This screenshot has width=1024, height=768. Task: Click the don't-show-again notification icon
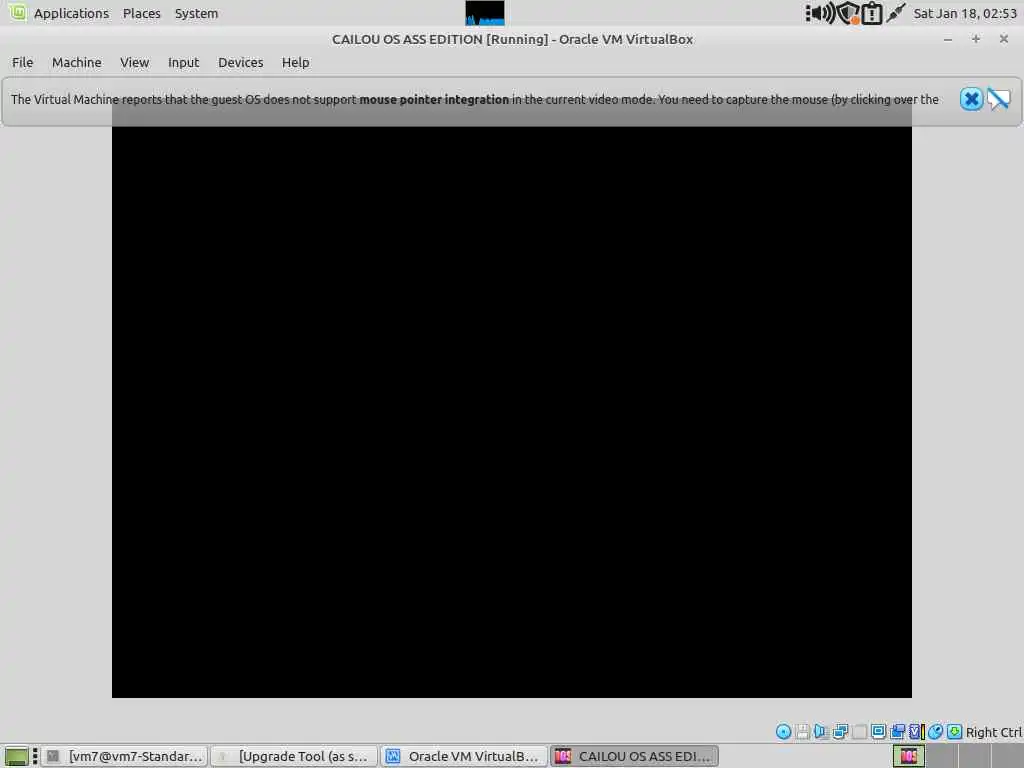(x=999, y=99)
